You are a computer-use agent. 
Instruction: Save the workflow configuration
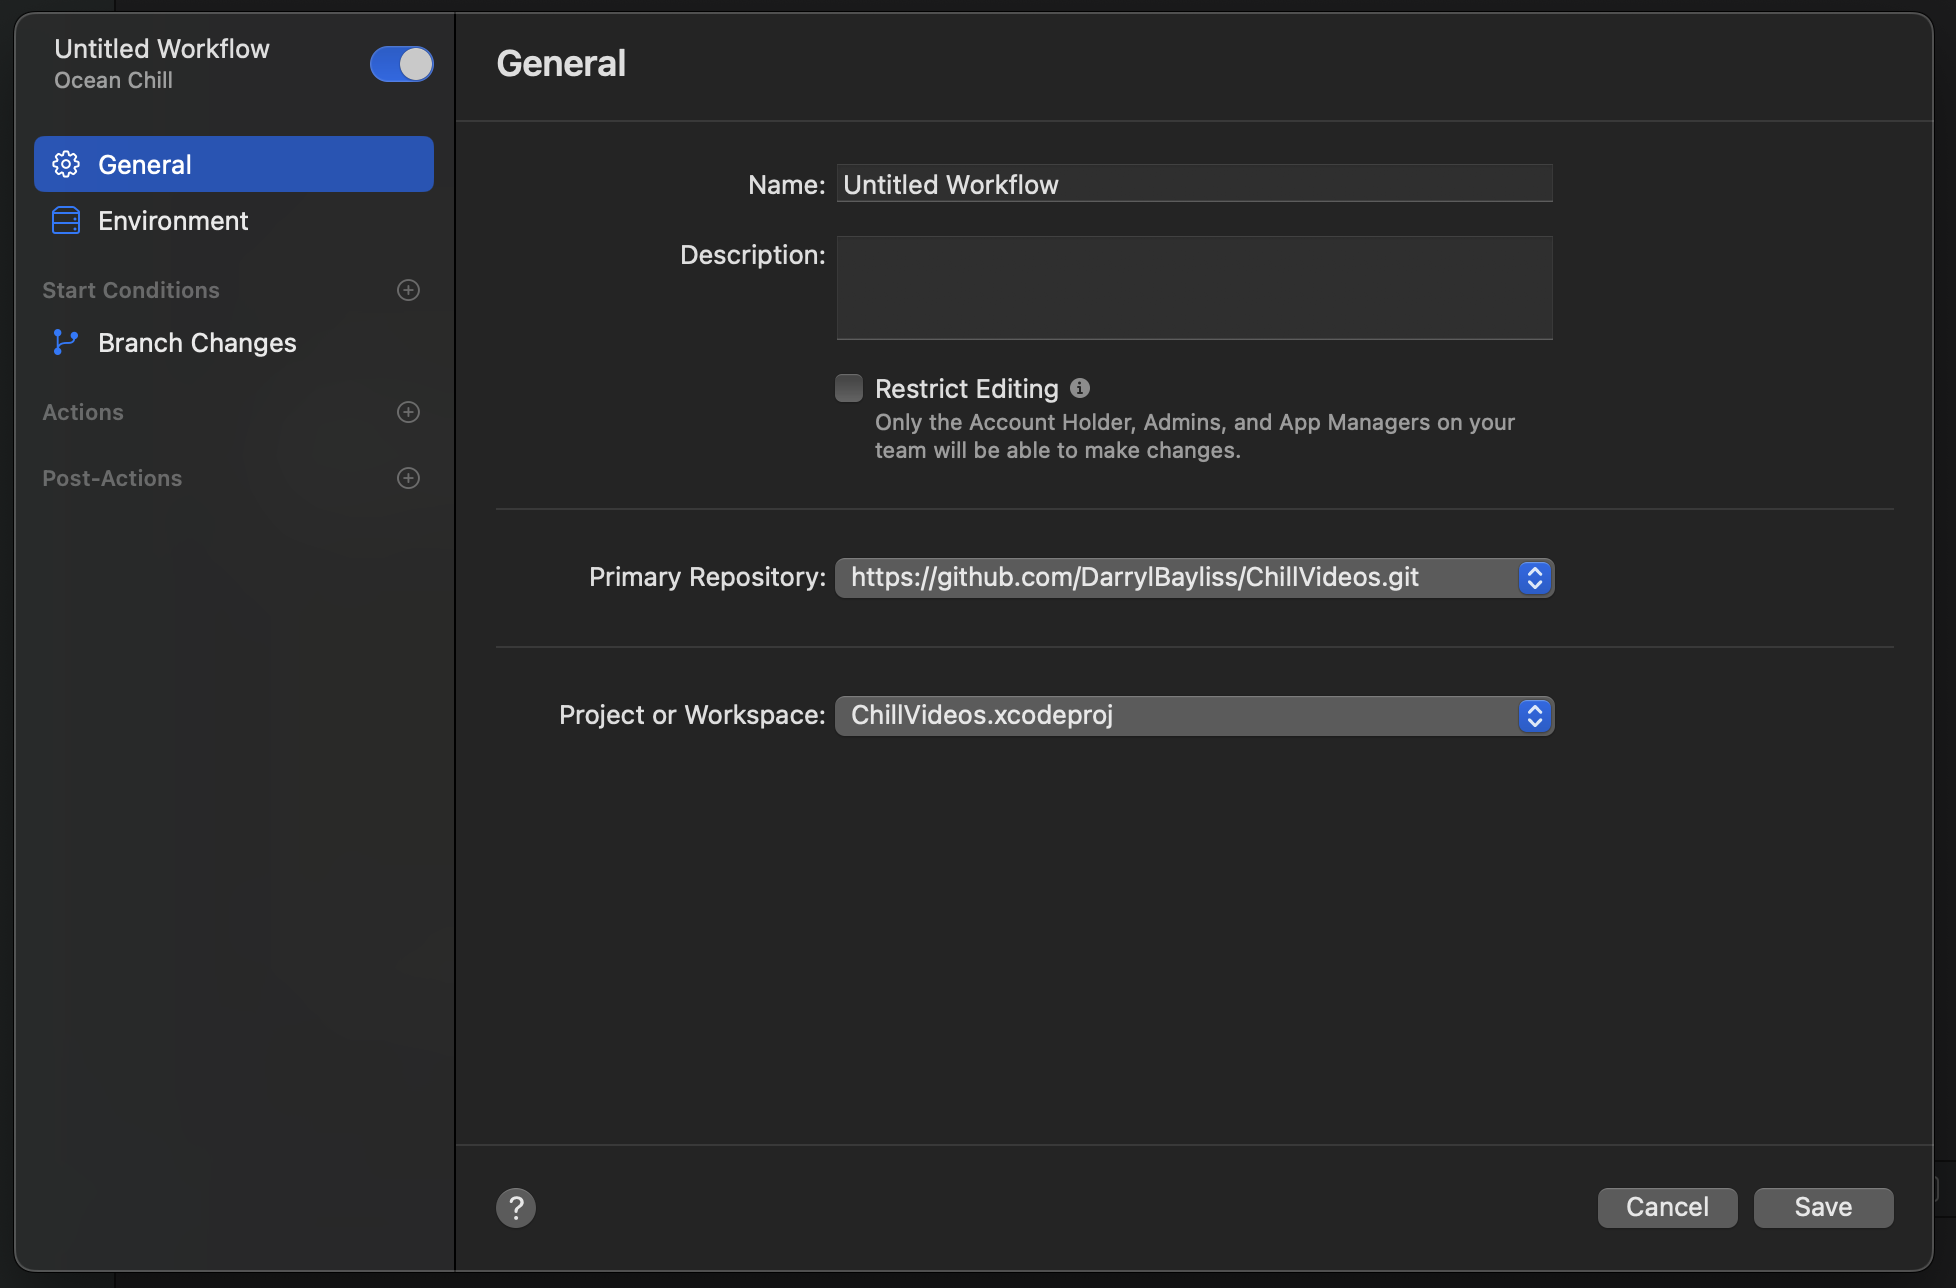click(1822, 1207)
